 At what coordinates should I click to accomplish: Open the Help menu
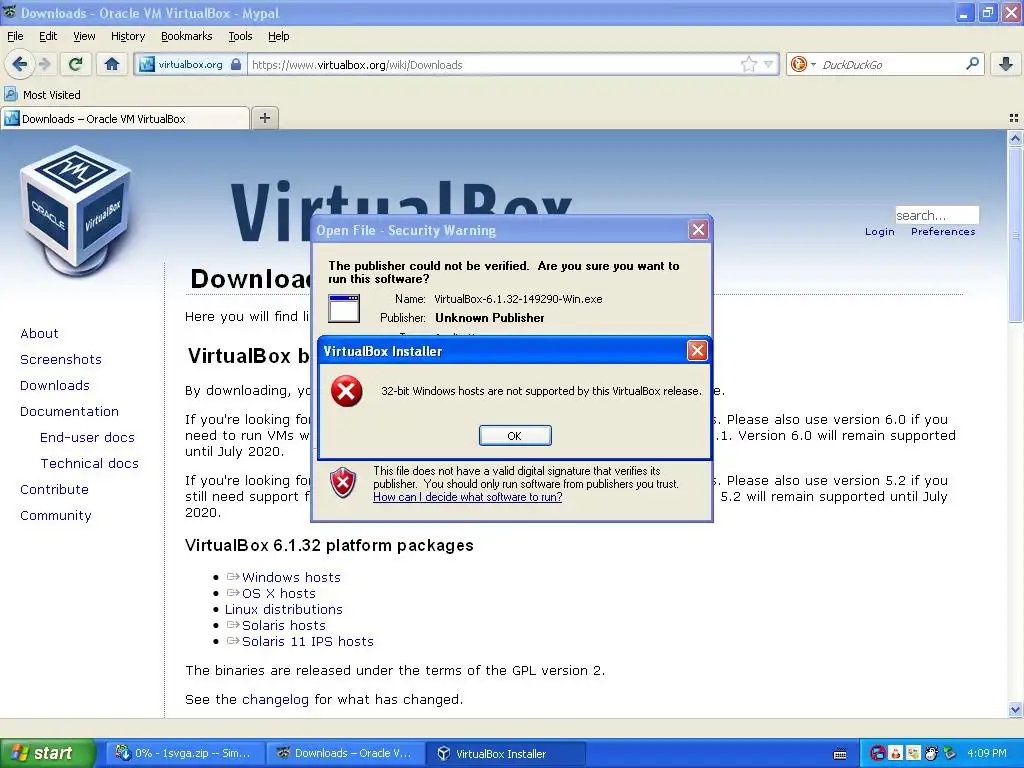[278, 36]
